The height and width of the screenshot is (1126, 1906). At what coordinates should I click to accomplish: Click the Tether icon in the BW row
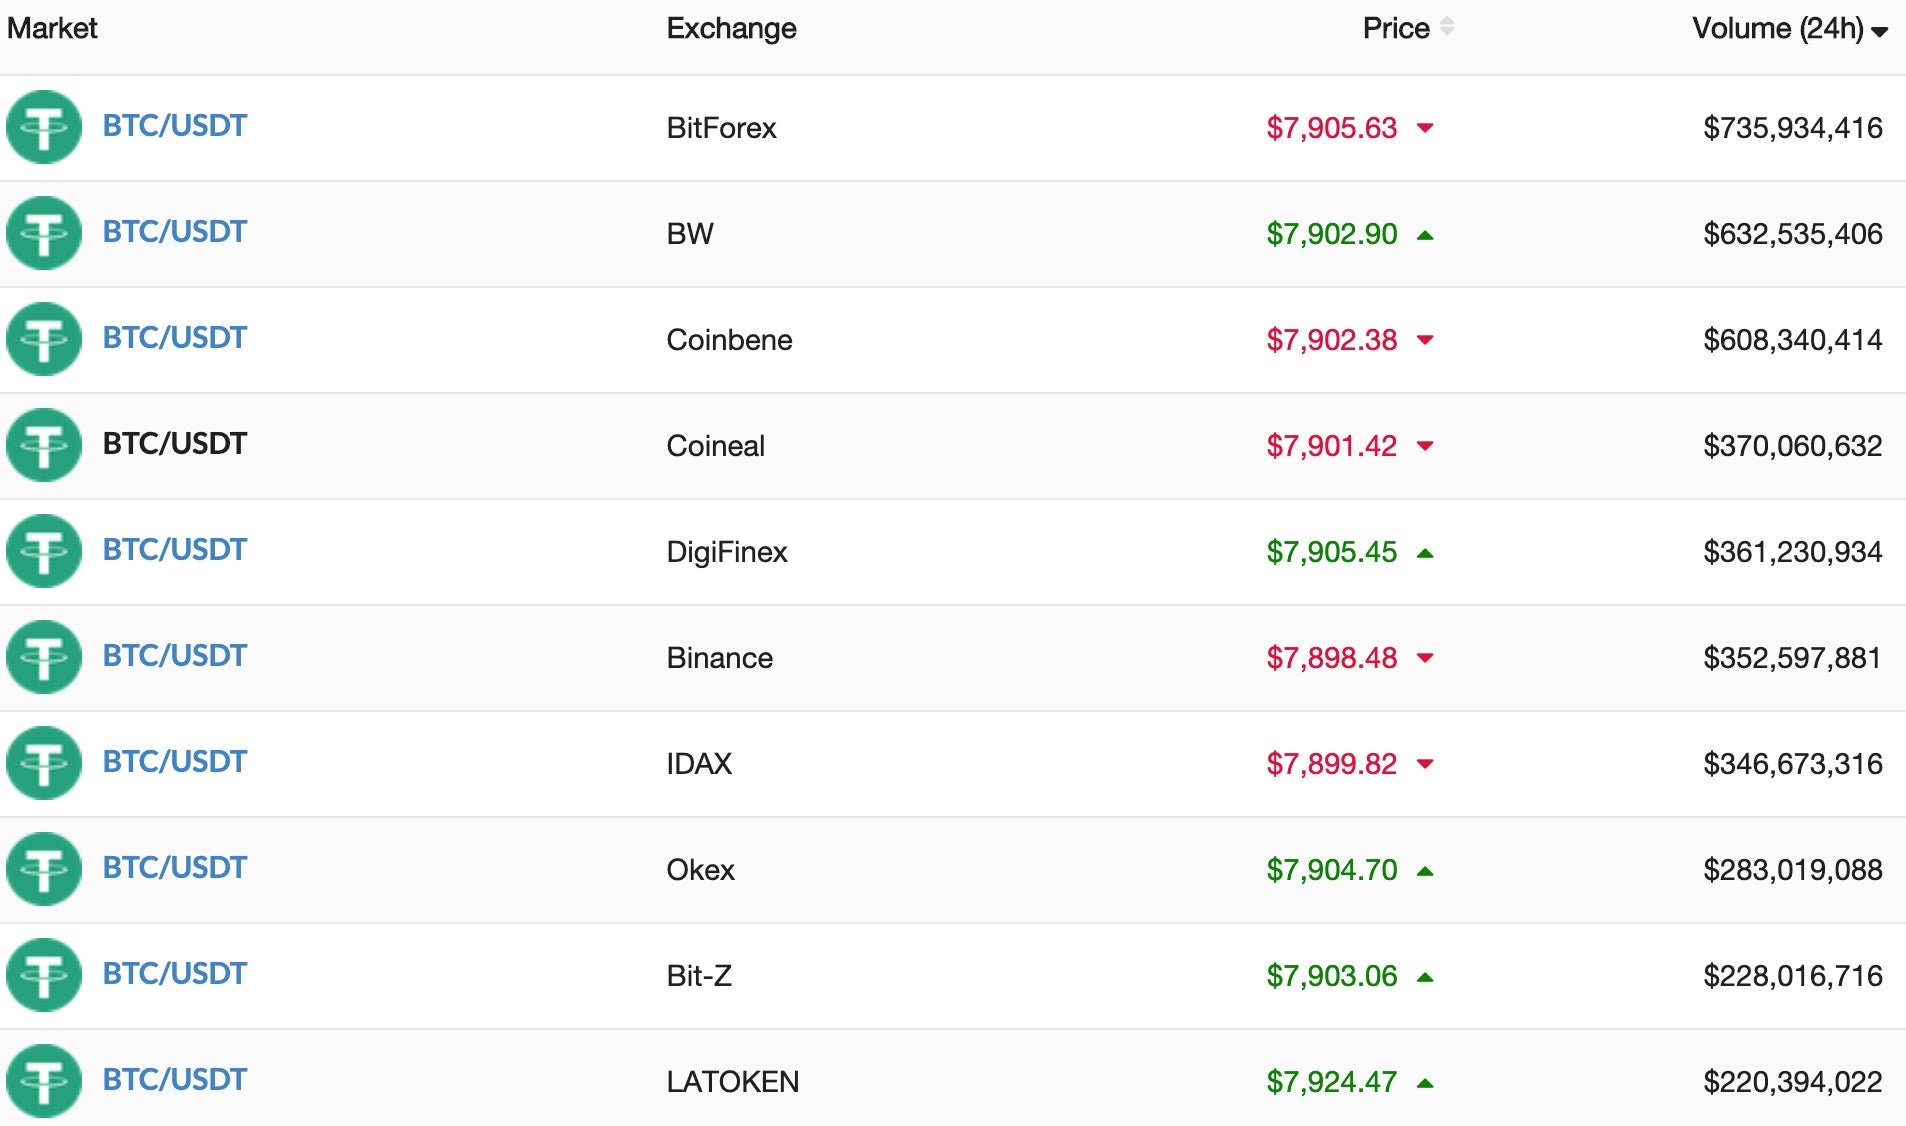tap(43, 233)
